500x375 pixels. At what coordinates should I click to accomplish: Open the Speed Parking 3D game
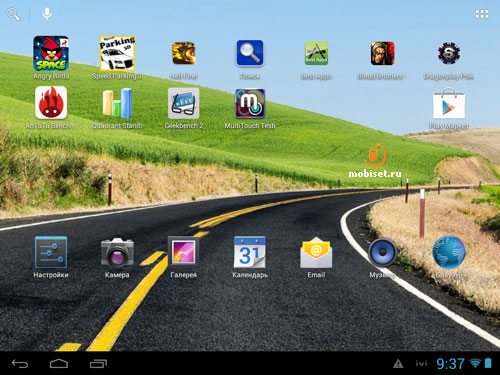coord(117,53)
